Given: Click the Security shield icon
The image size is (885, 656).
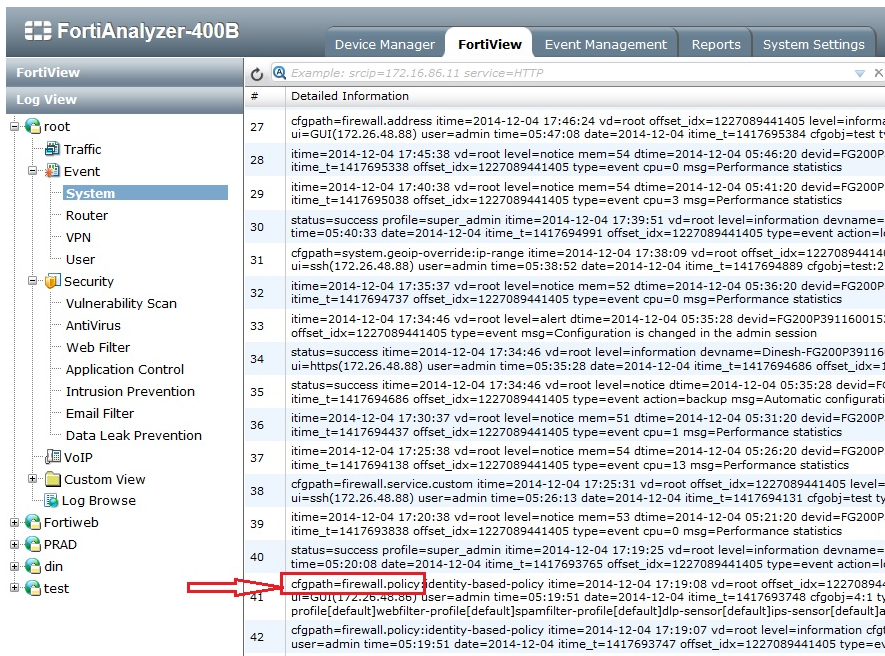Looking at the screenshot, I should [52, 281].
